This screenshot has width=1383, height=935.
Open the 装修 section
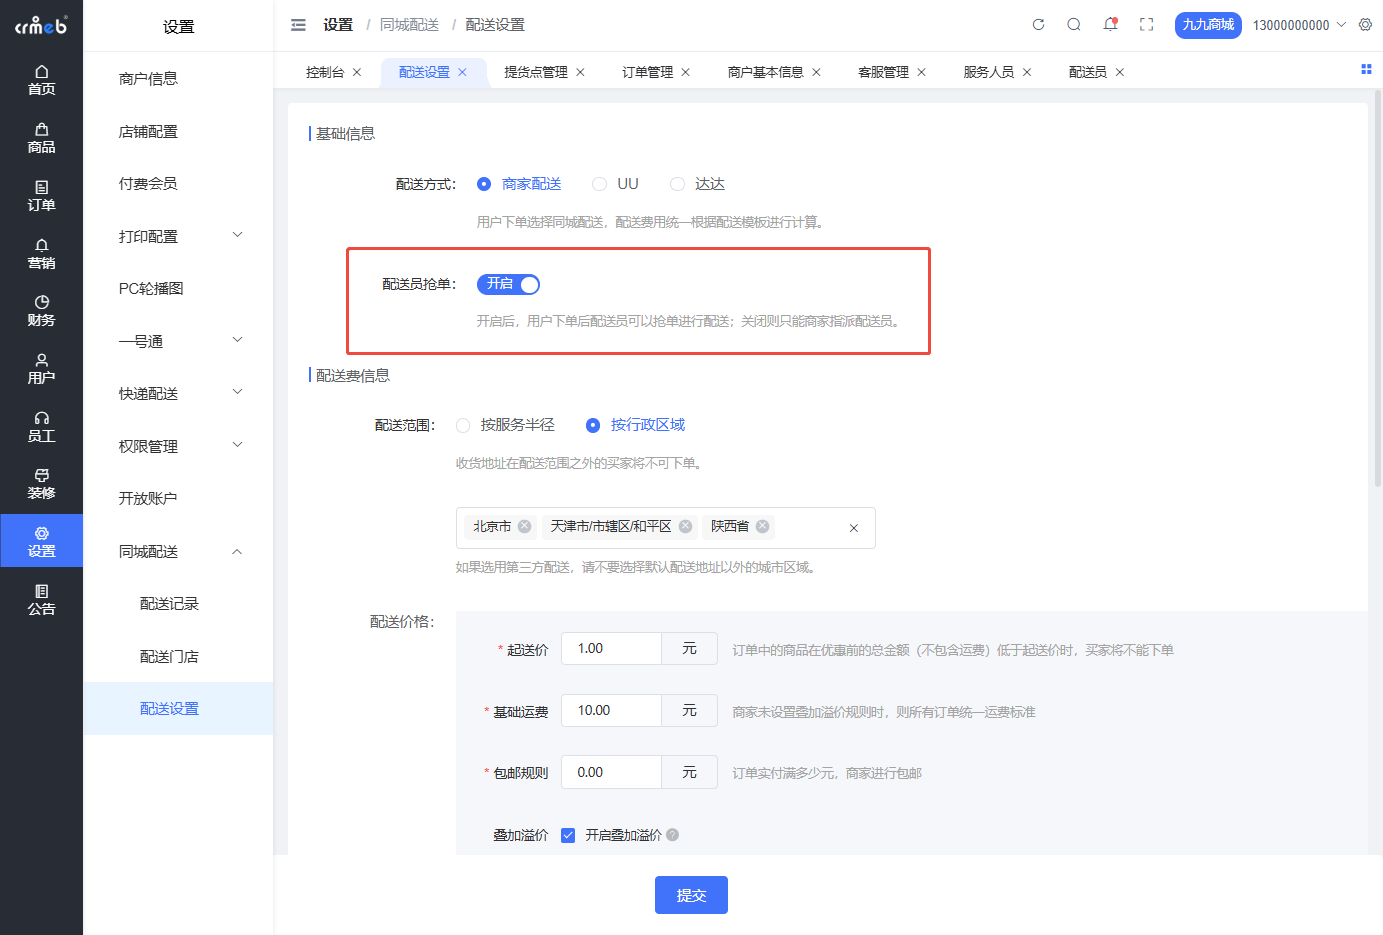42,481
